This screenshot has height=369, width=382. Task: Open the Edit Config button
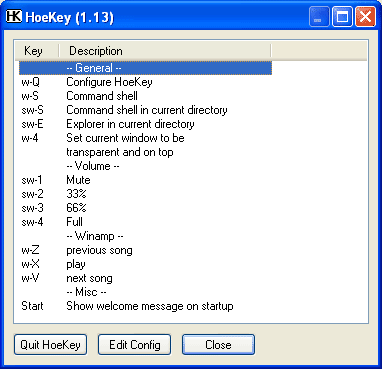coord(134,345)
